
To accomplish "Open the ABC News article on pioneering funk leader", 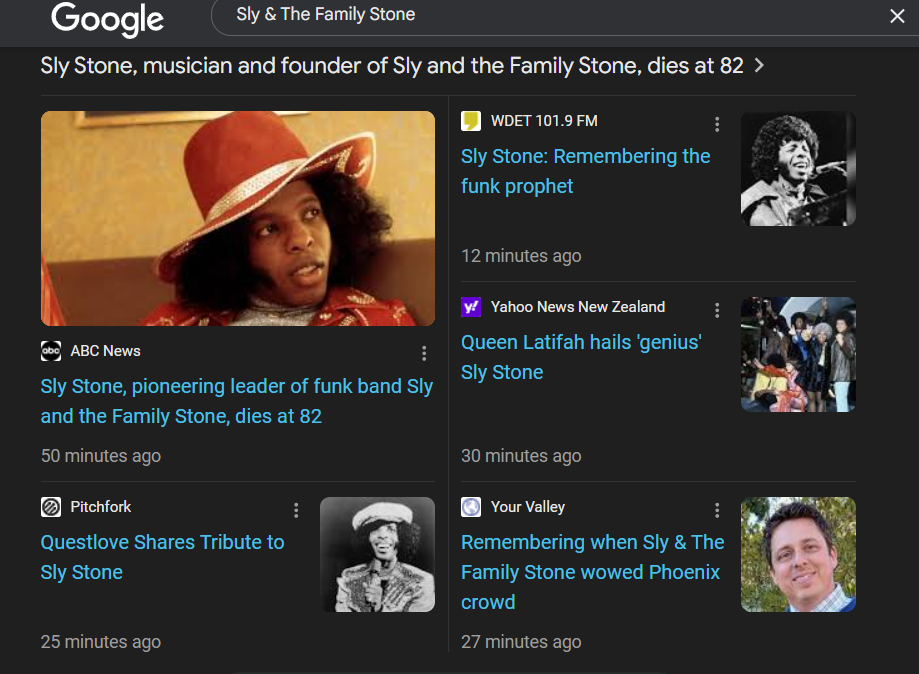I will 237,401.
